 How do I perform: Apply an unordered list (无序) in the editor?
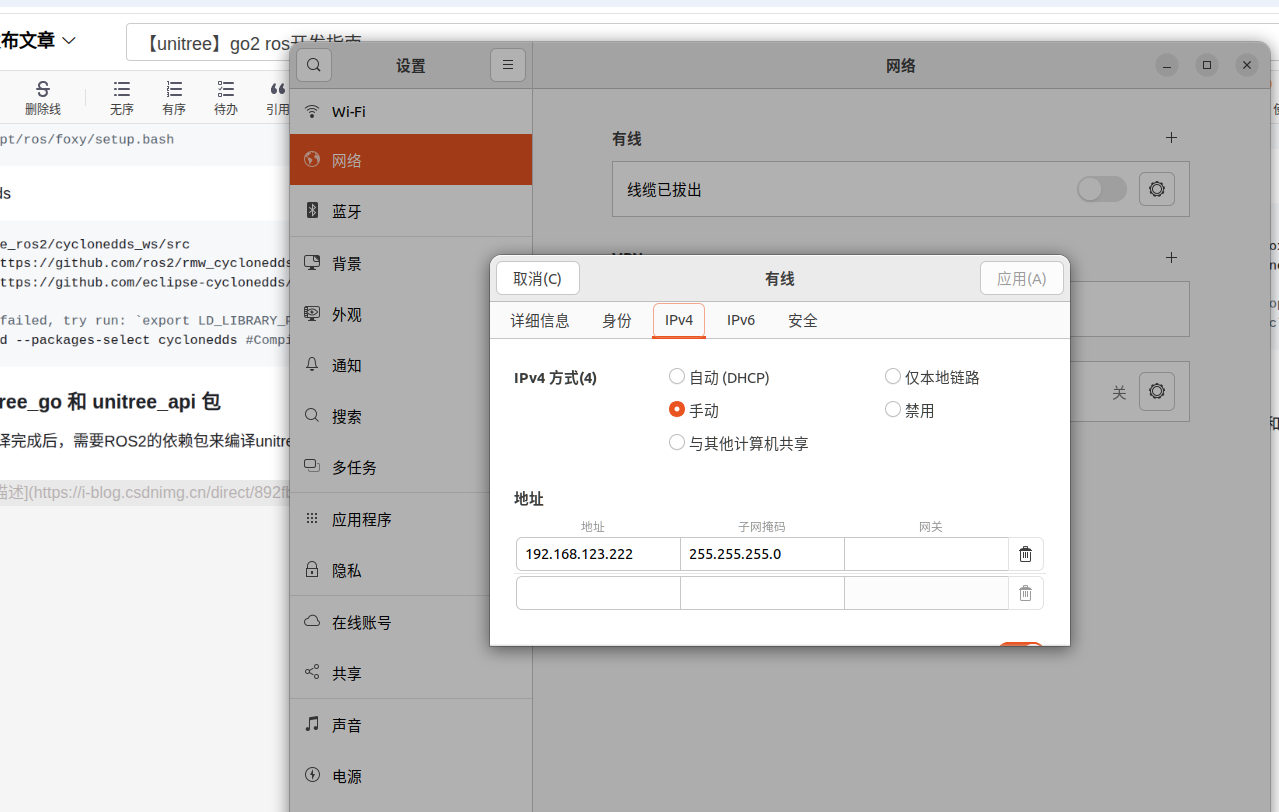[x=121, y=97]
